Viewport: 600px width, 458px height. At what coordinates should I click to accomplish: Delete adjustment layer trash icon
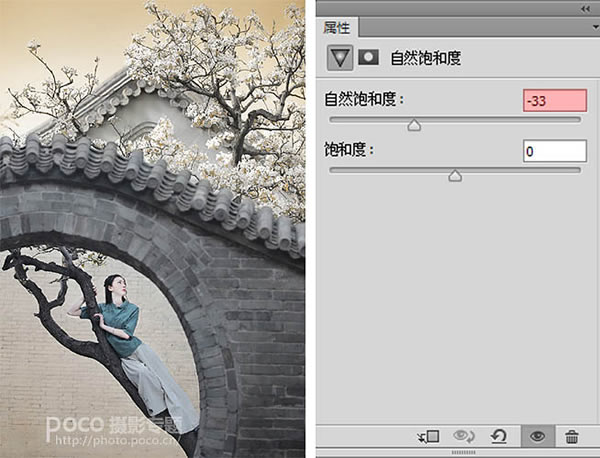[571, 437]
